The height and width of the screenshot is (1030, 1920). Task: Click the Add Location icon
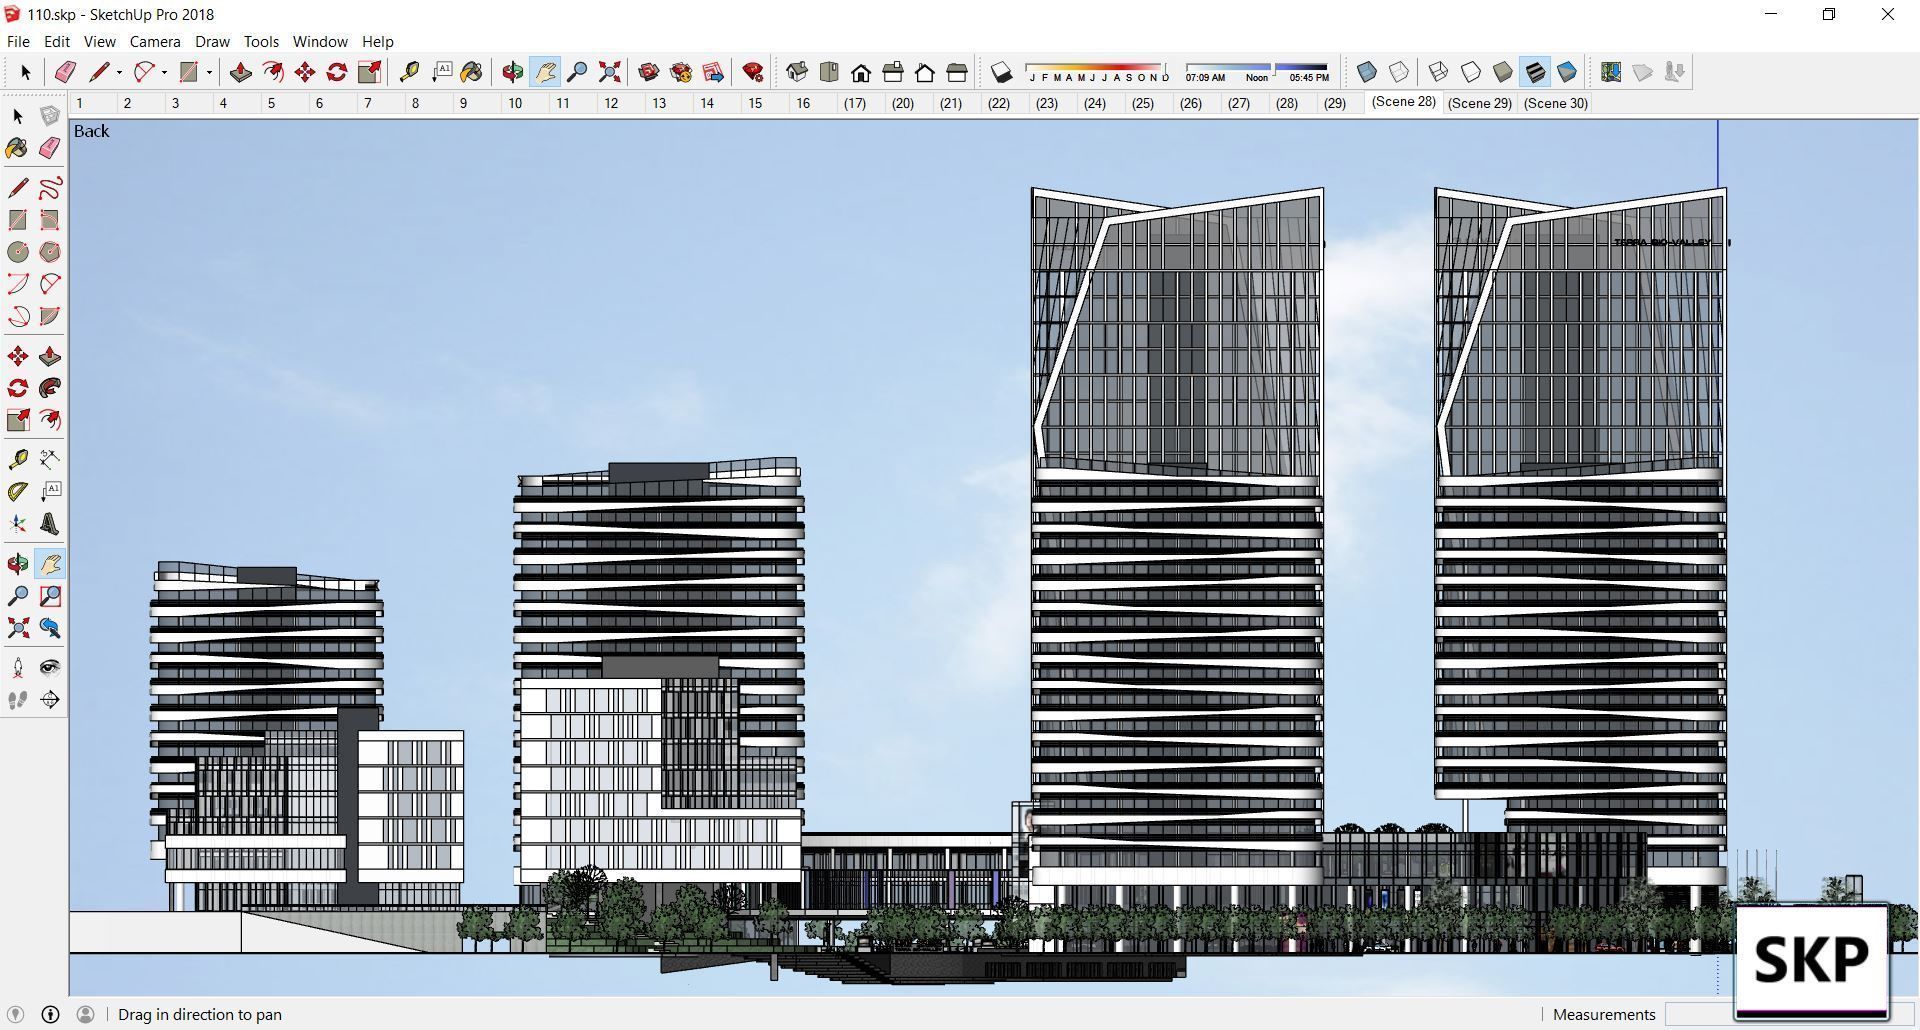click(1611, 72)
